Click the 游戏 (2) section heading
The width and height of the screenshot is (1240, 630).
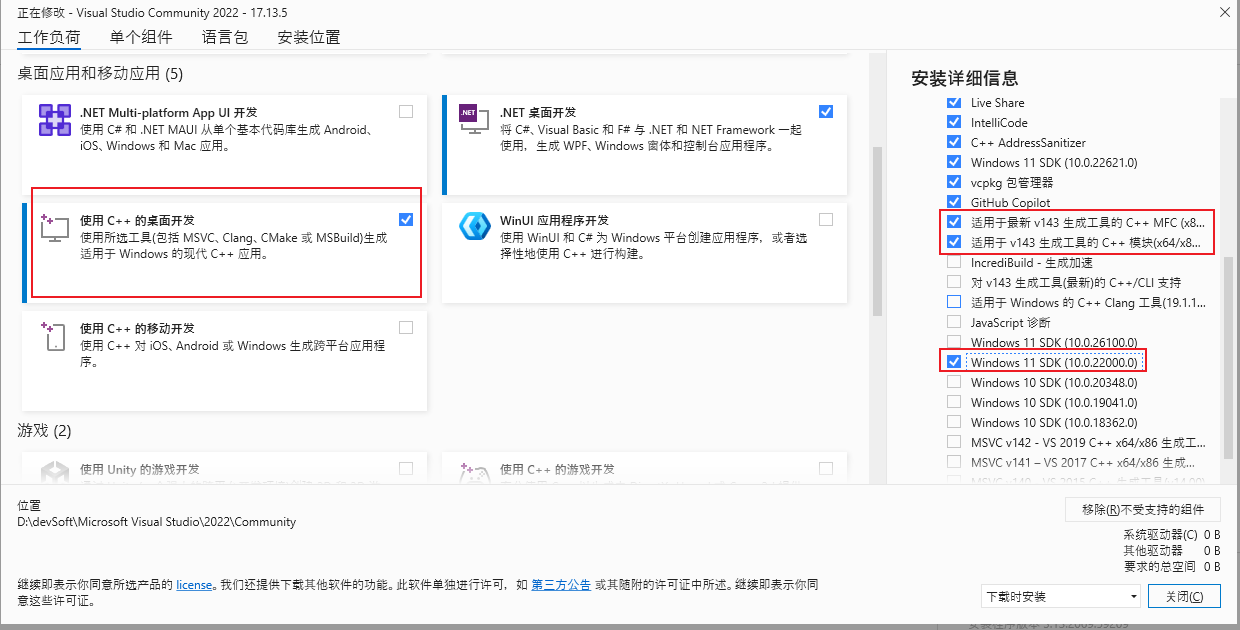coord(44,431)
